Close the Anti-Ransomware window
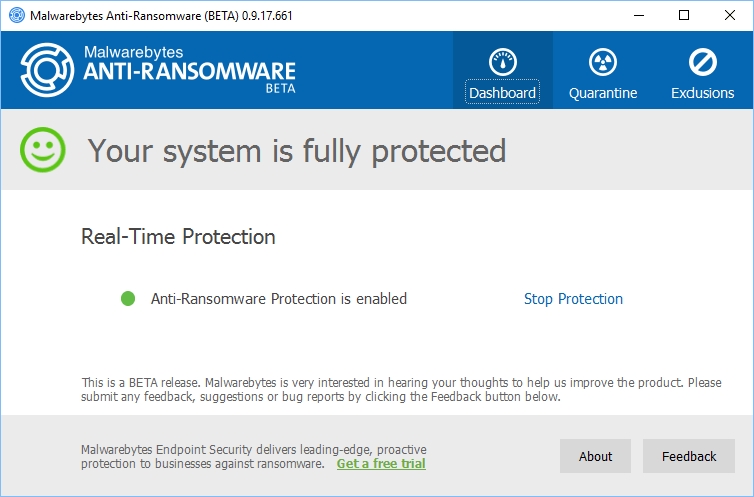This screenshot has height=497, width=754. (x=730, y=15)
